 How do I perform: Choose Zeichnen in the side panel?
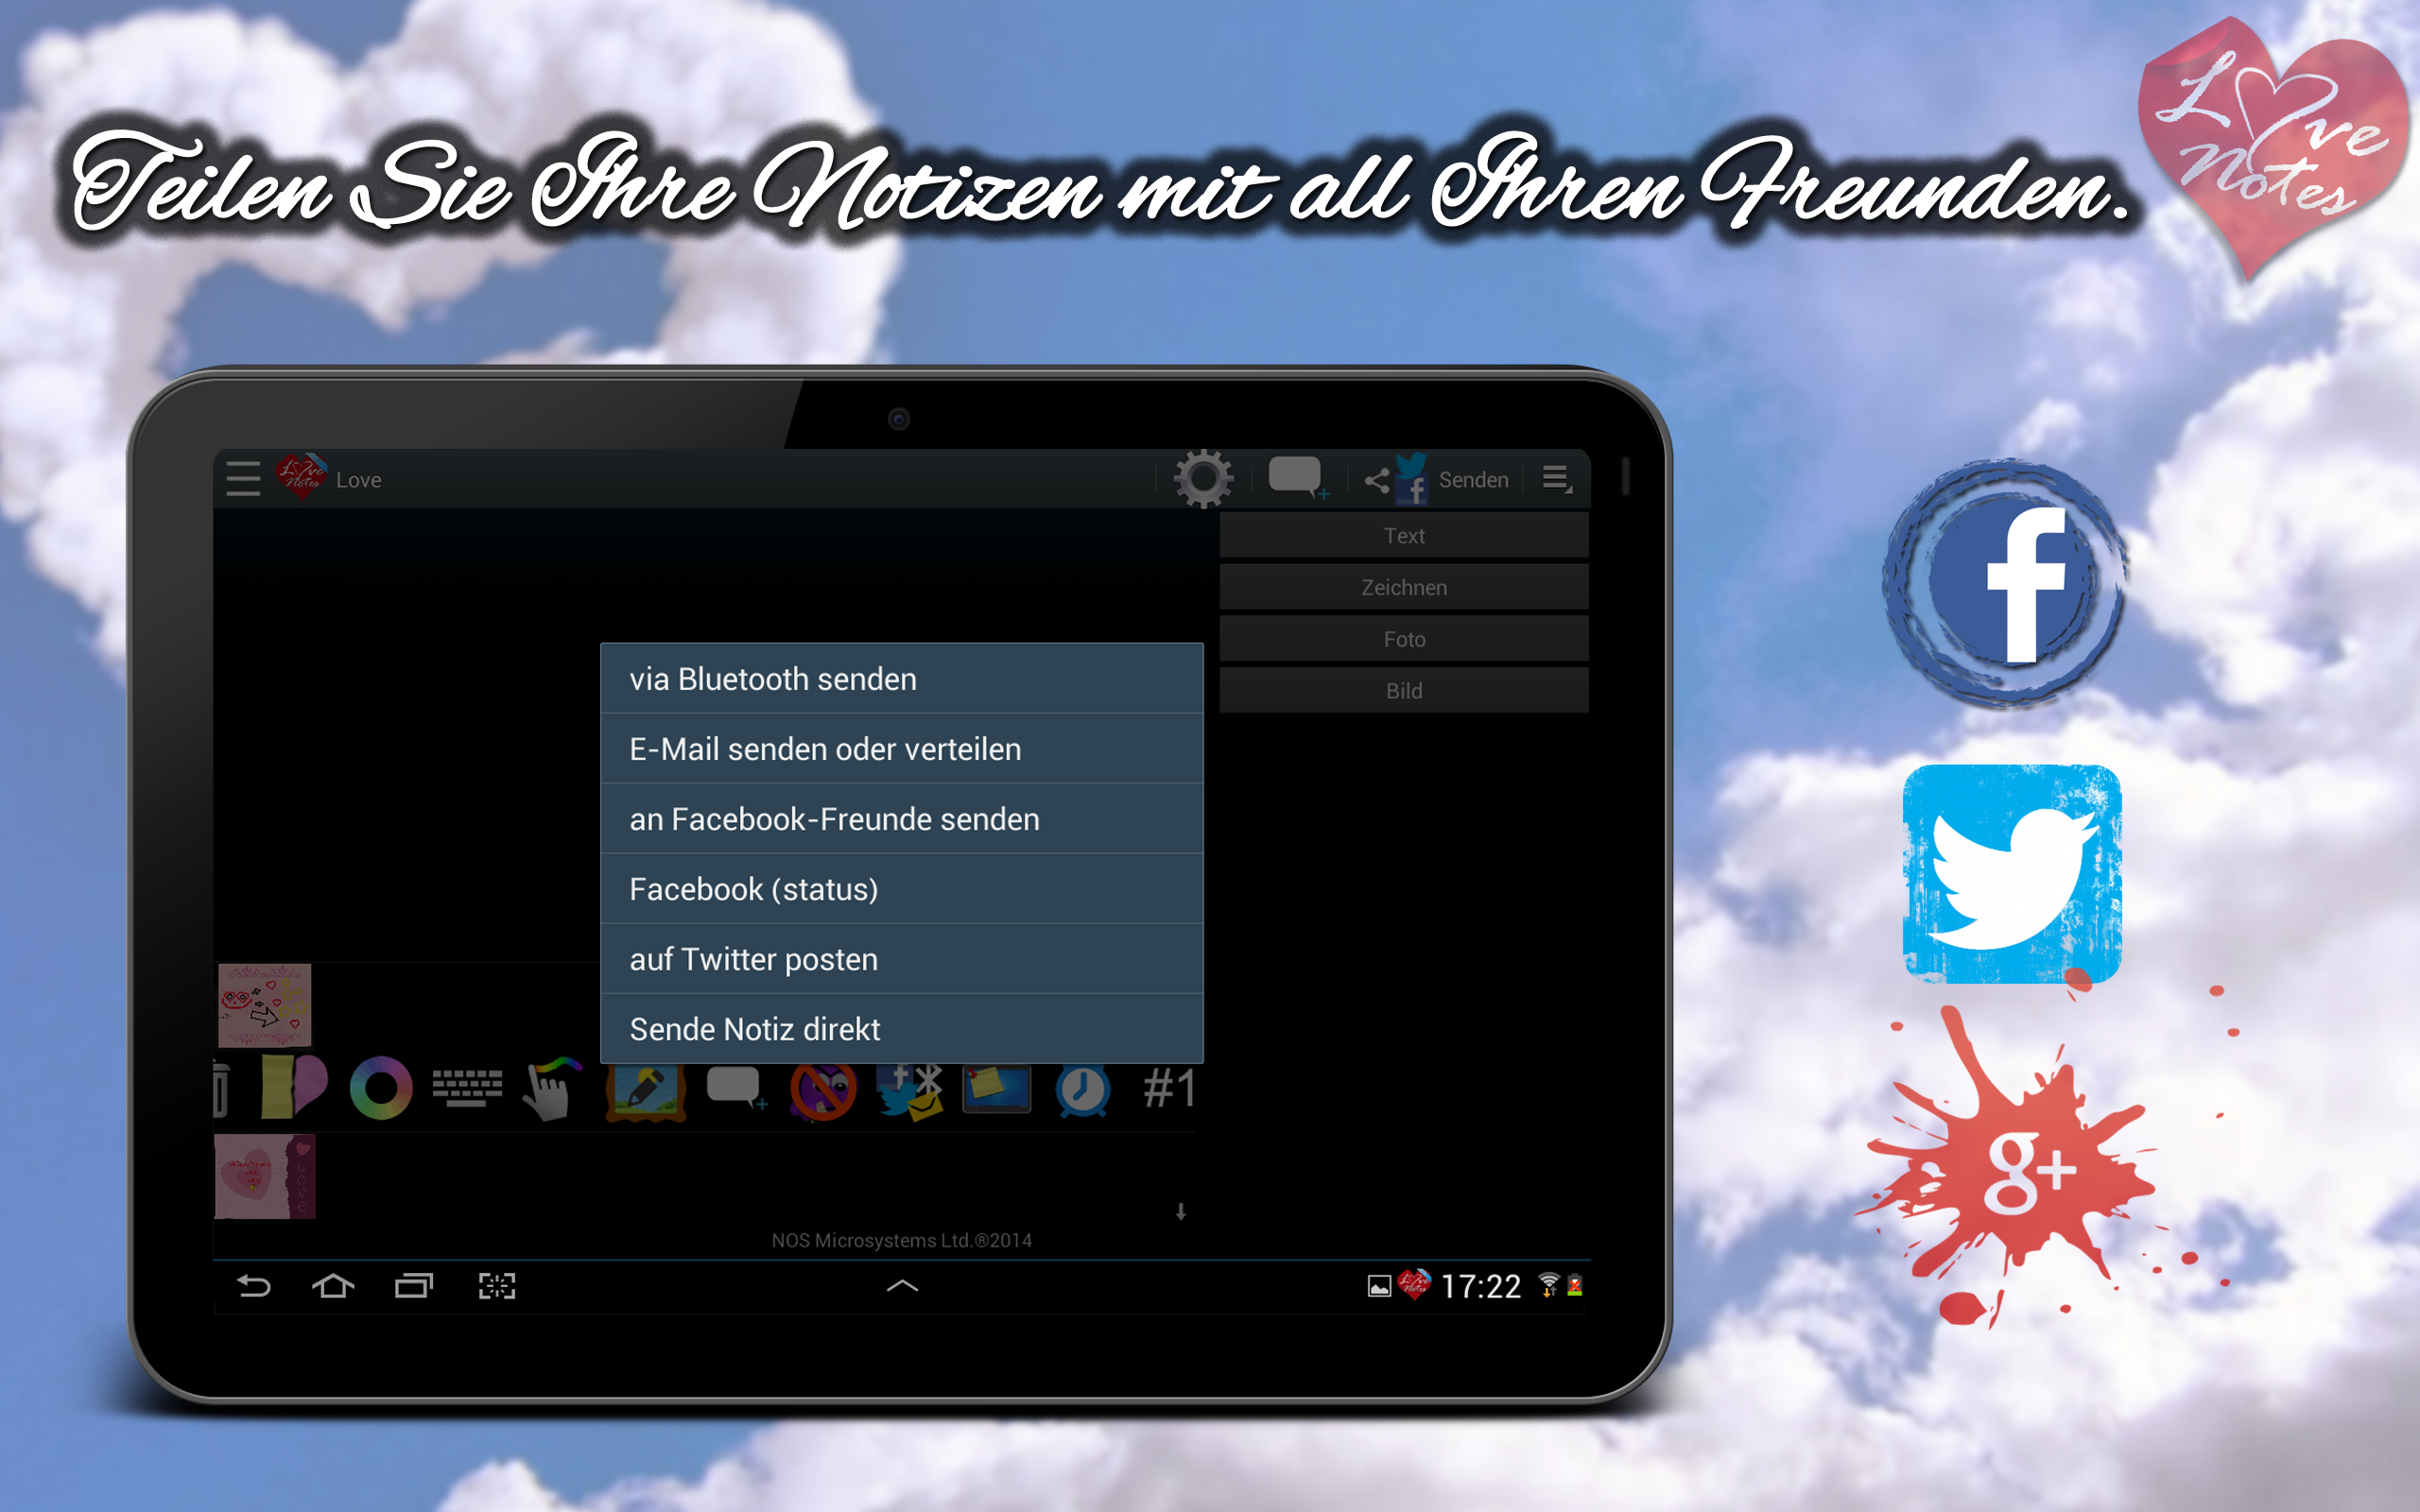1403,588
